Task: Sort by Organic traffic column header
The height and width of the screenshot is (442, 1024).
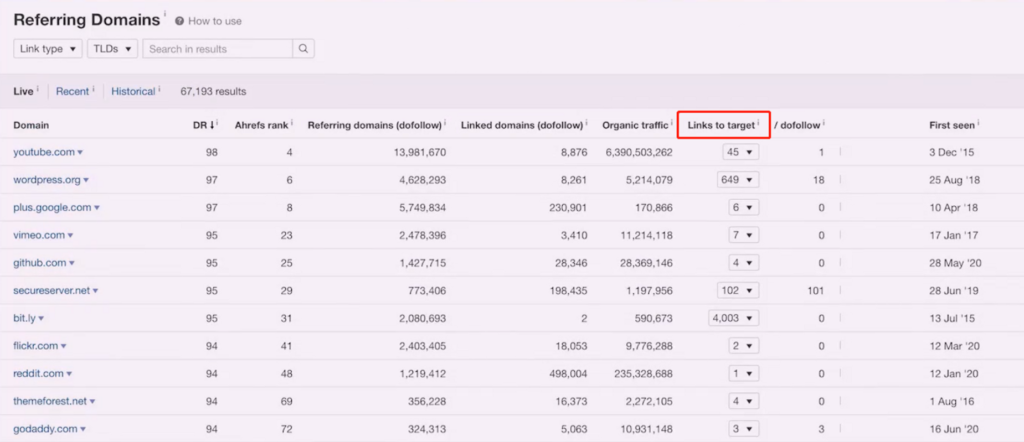Action: point(635,125)
